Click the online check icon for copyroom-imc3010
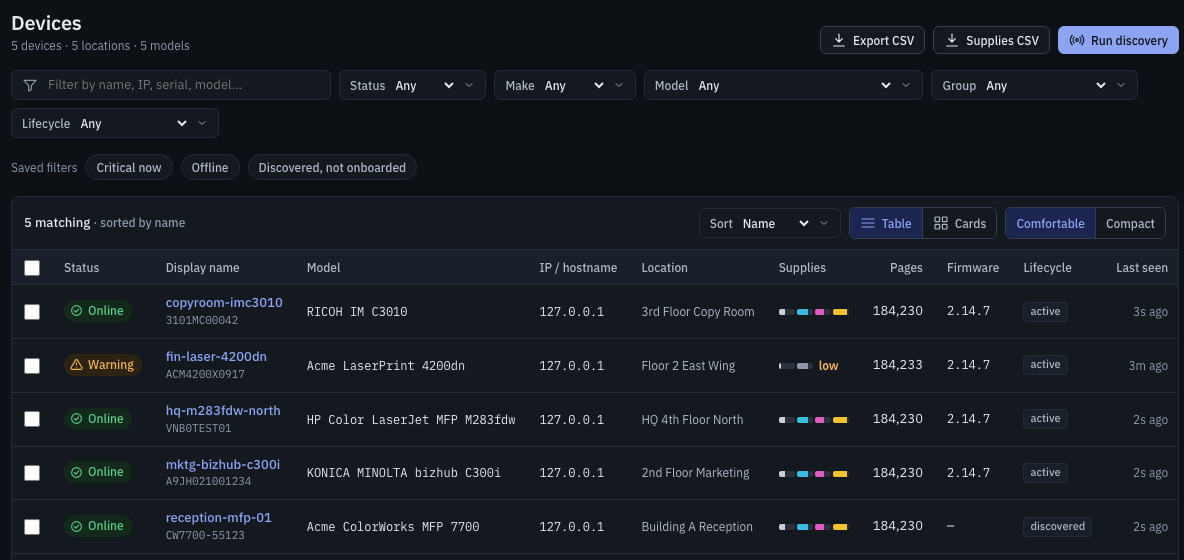This screenshot has height=560, width=1184. (76, 311)
